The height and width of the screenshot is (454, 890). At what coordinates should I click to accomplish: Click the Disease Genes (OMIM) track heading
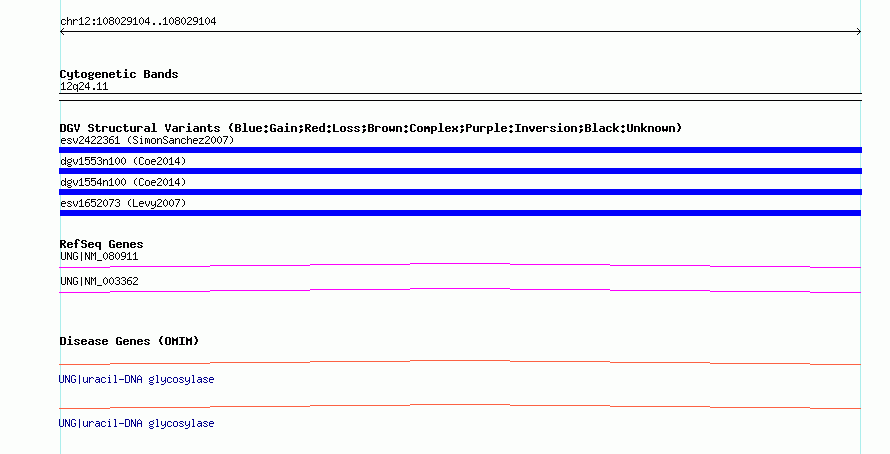click(129, 341)
